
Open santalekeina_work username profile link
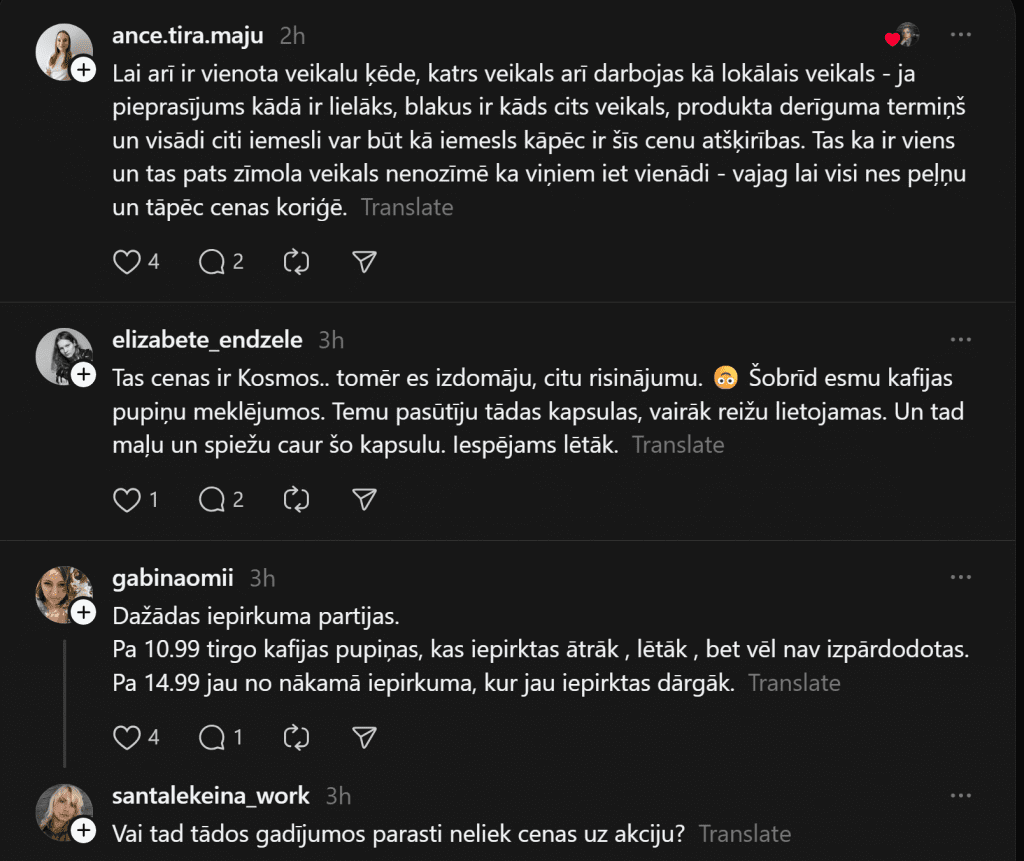coord(211,796)
